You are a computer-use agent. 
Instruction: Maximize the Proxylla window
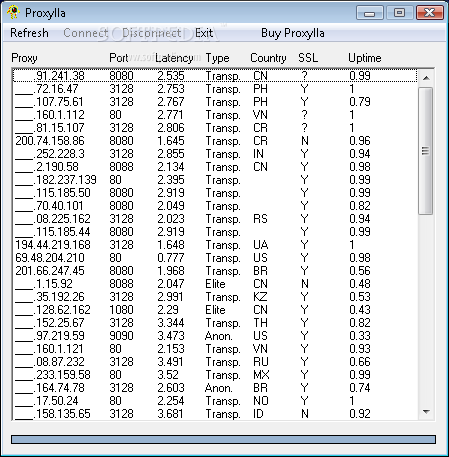pyautogui.click(x=399, y=13)
